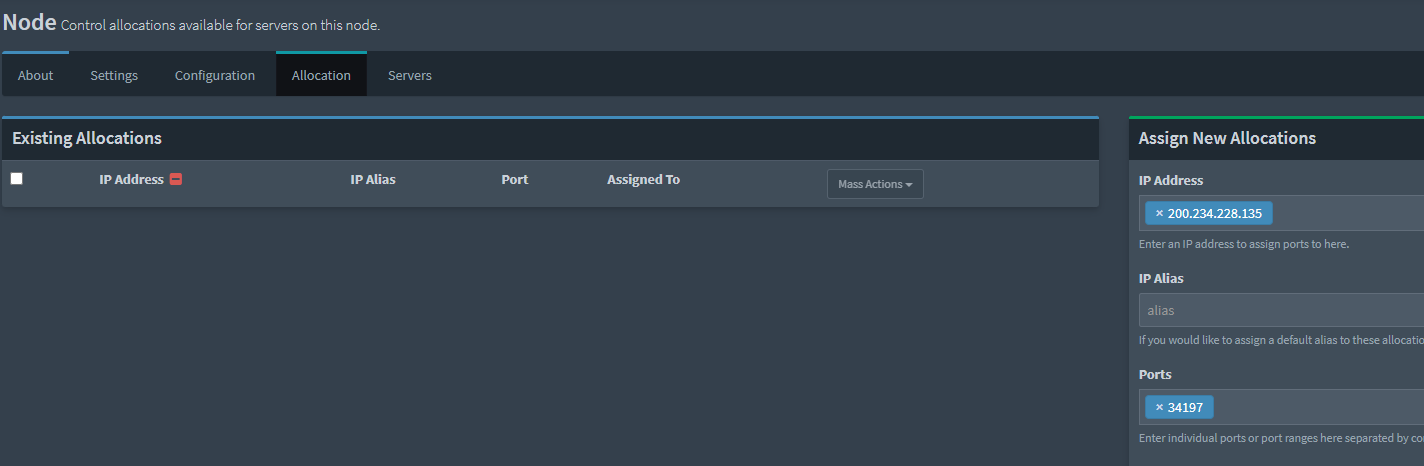
Task: Remove the 200.234.228.135 IP tag
Action: click(1159, 213)
